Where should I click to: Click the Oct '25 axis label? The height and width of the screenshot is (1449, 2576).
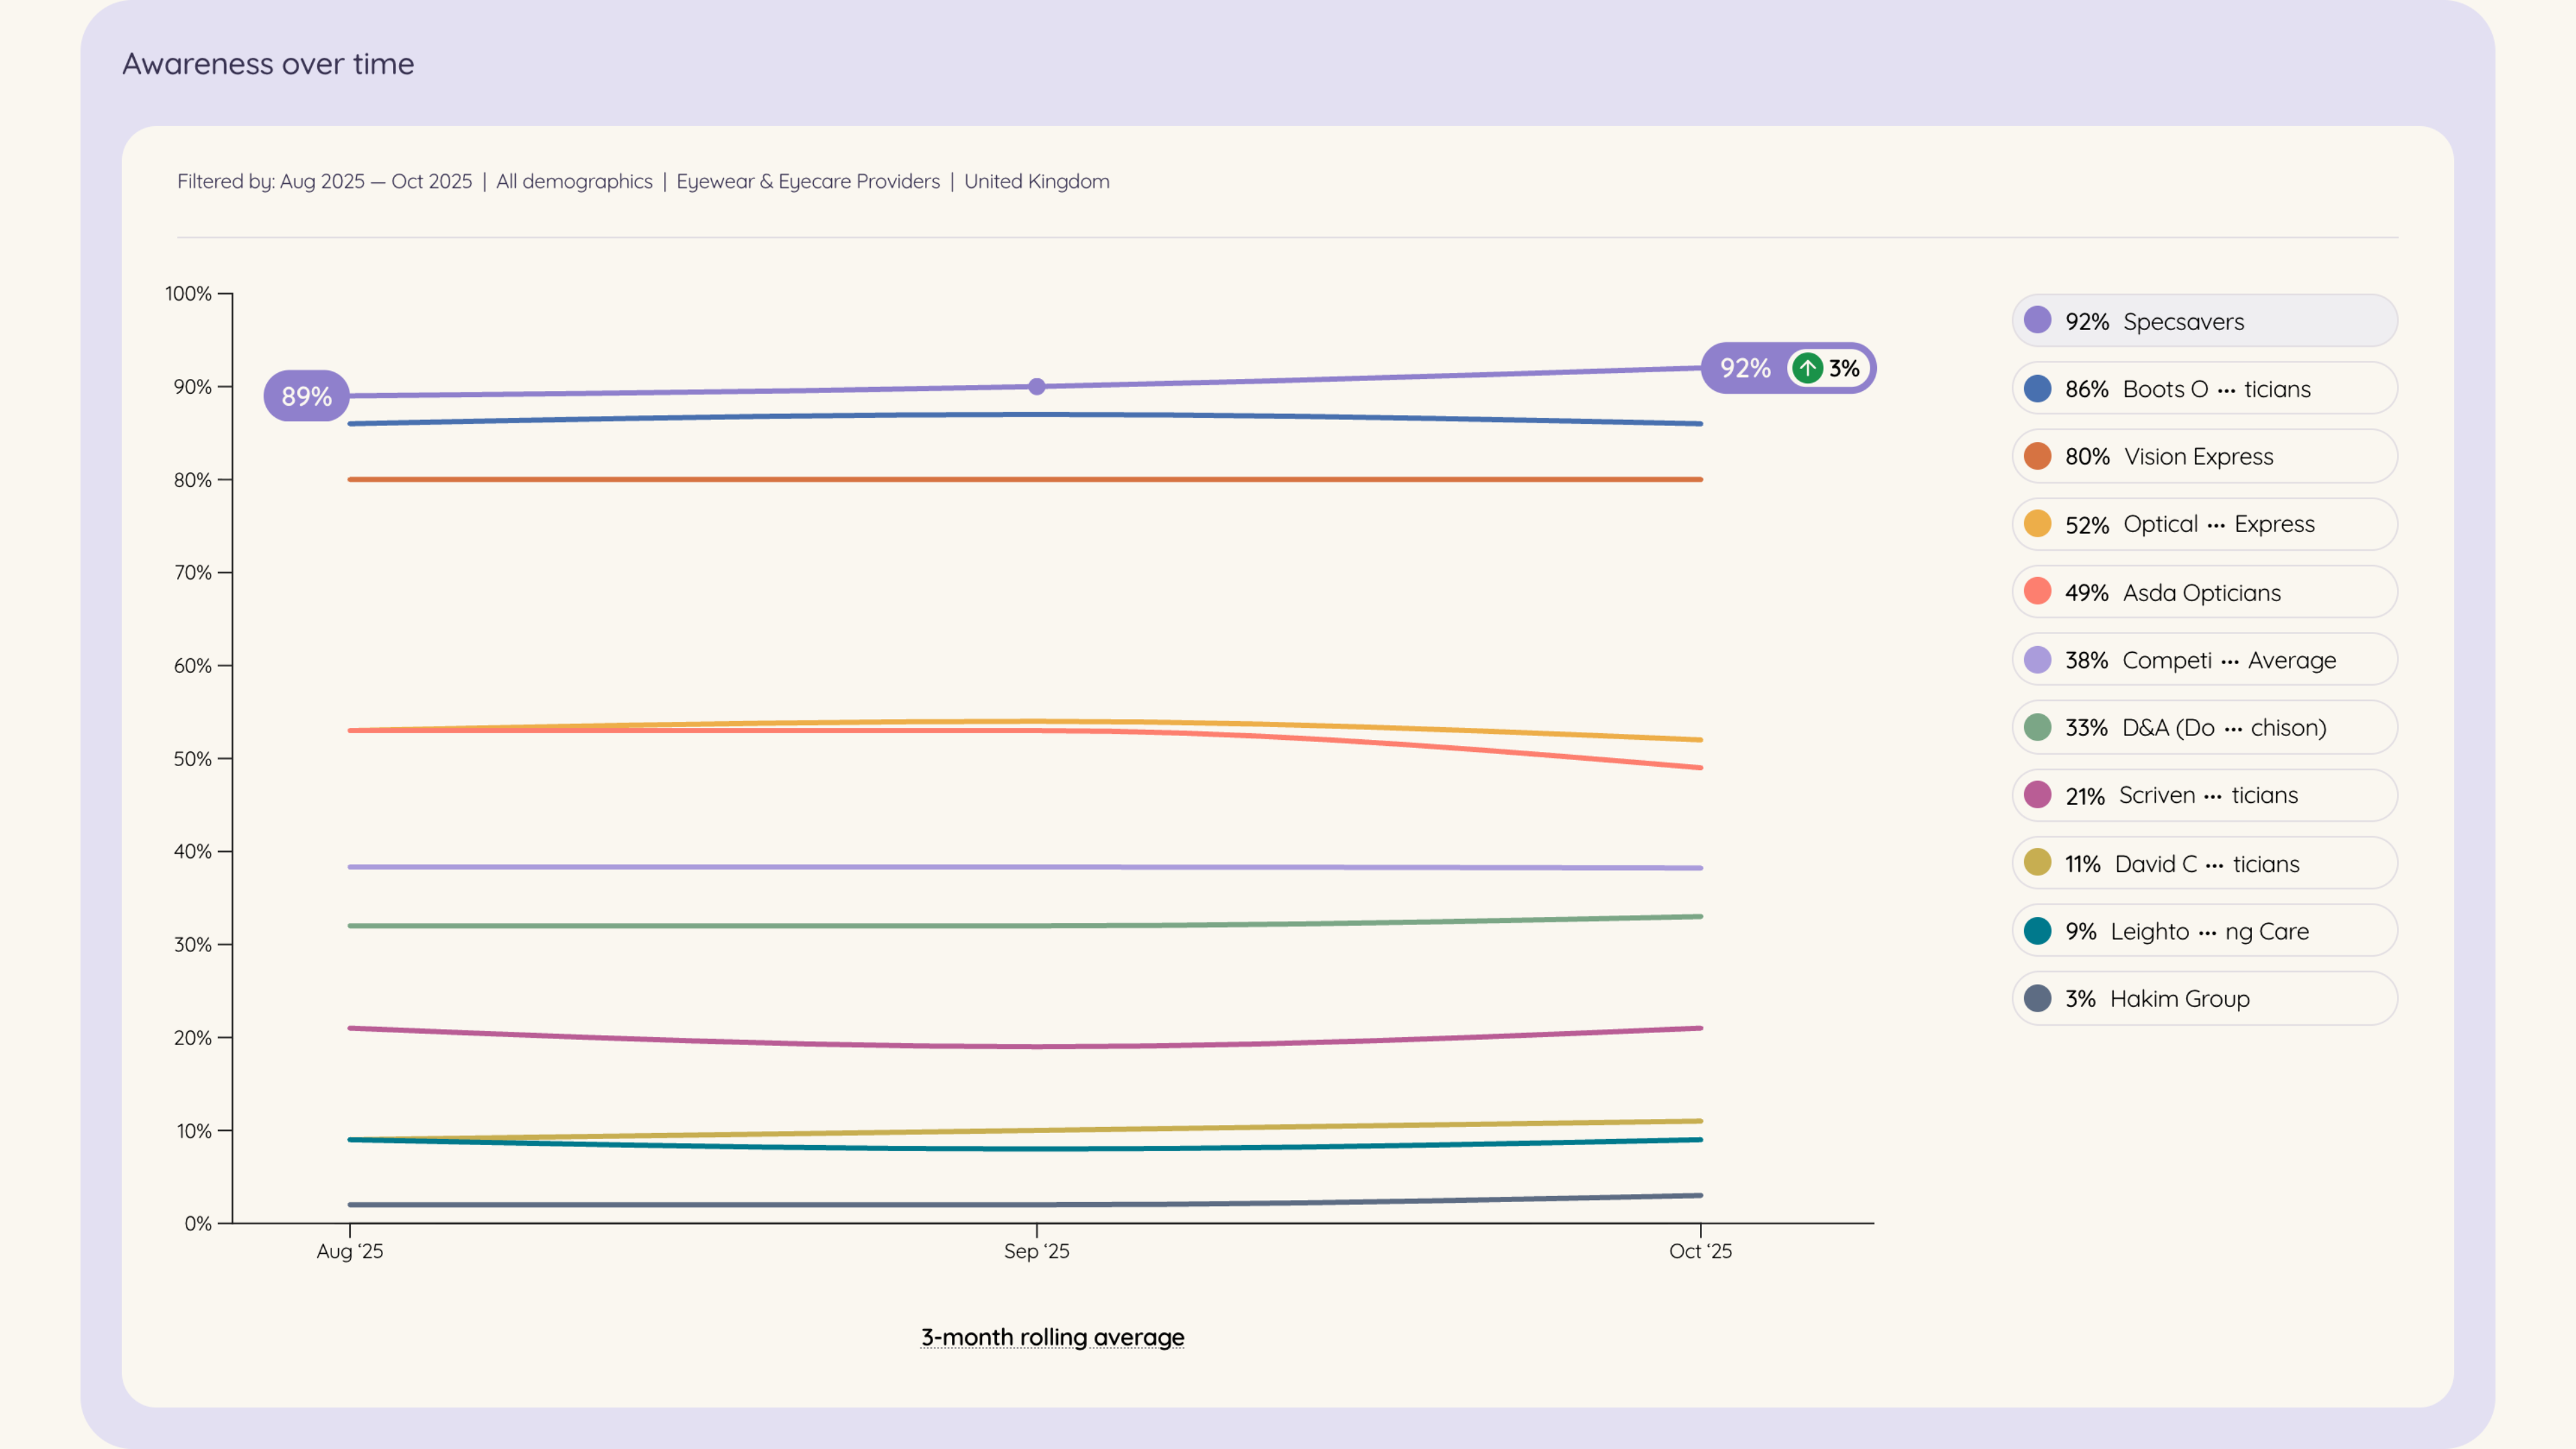click(1700, 1251)
